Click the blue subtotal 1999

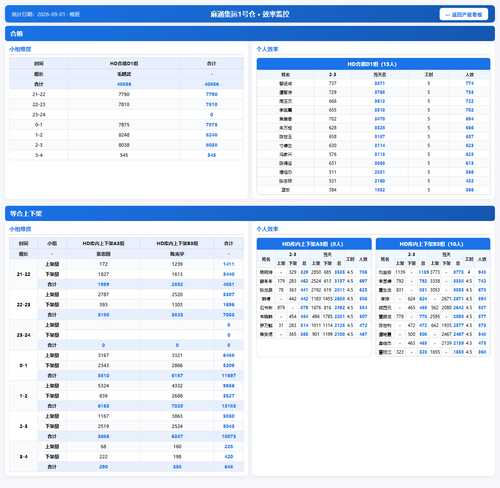click(103, 284)
